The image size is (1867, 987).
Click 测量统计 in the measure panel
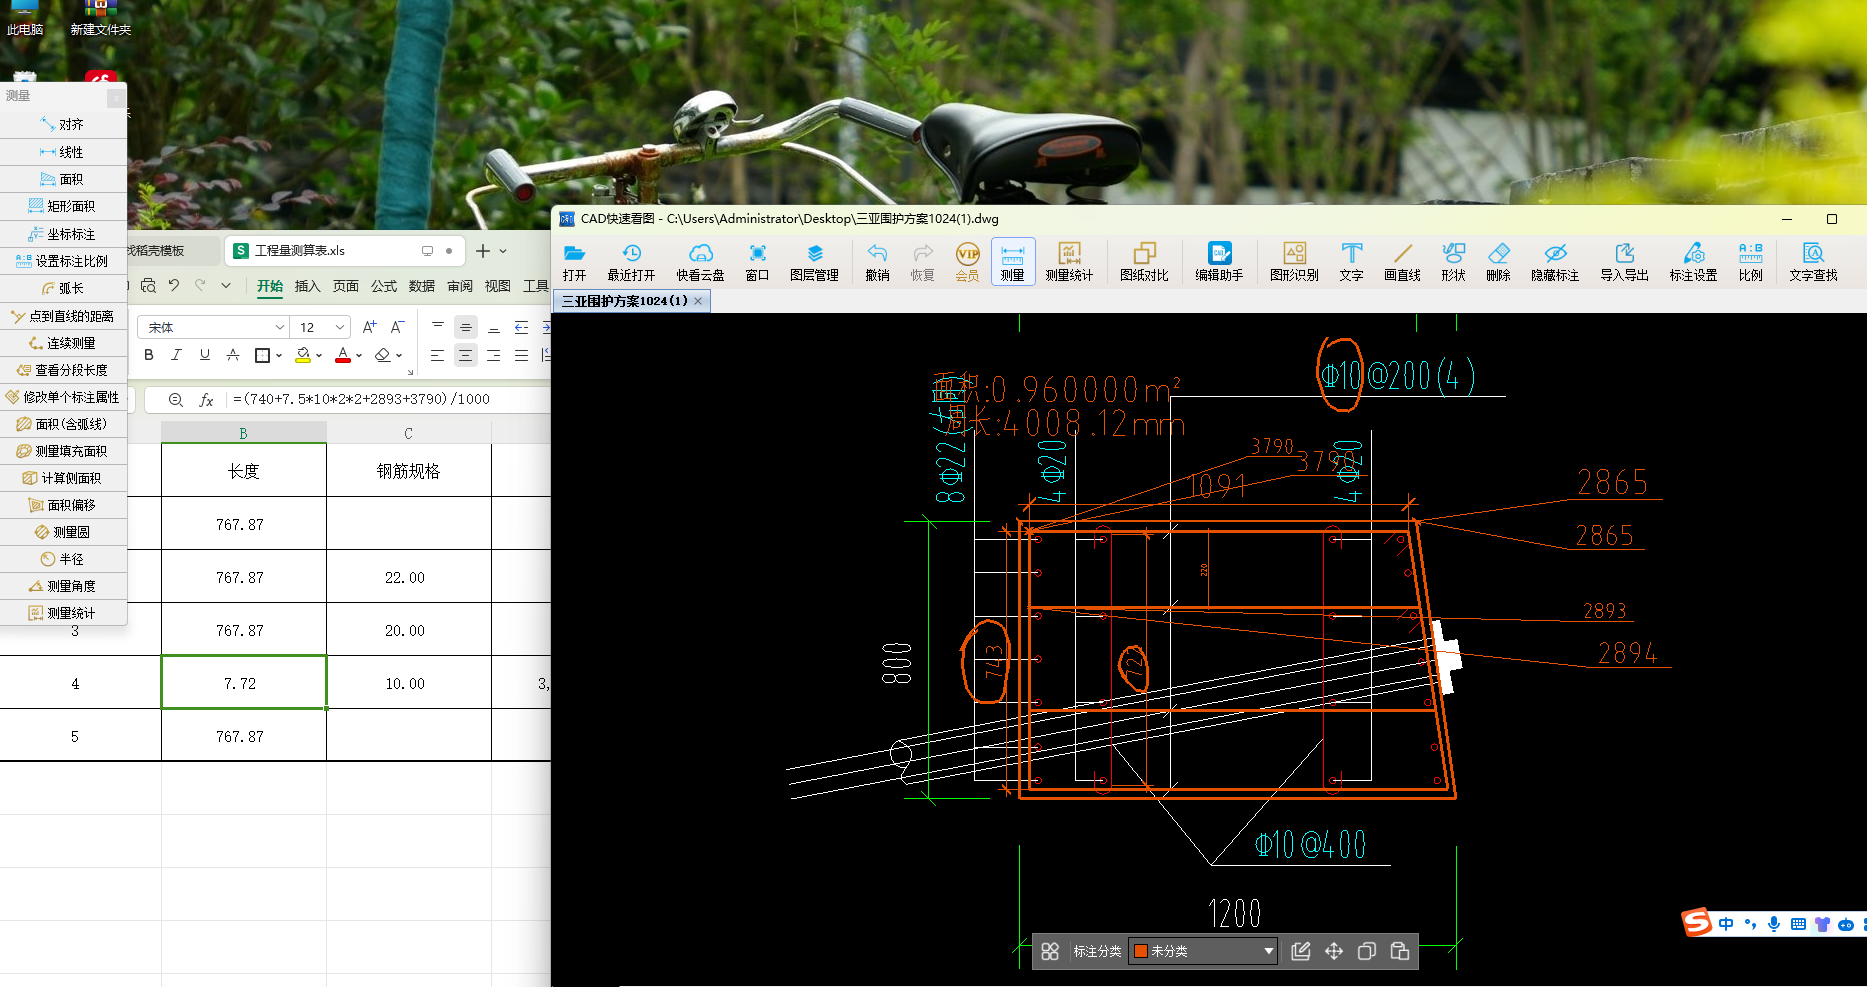(x=63, y=613)
